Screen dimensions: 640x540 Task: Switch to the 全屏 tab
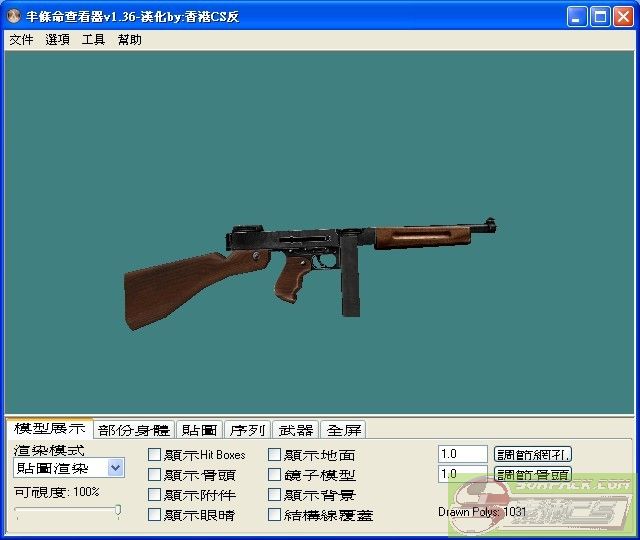(x=344, y=430)
